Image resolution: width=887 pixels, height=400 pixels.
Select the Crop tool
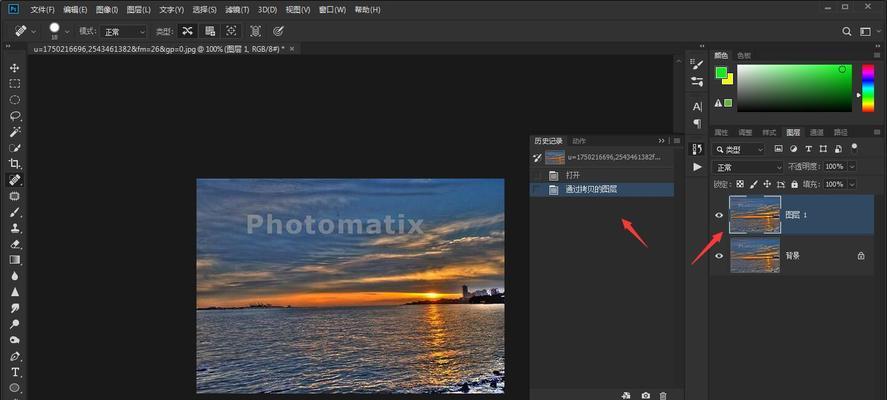tap(15, 164)
